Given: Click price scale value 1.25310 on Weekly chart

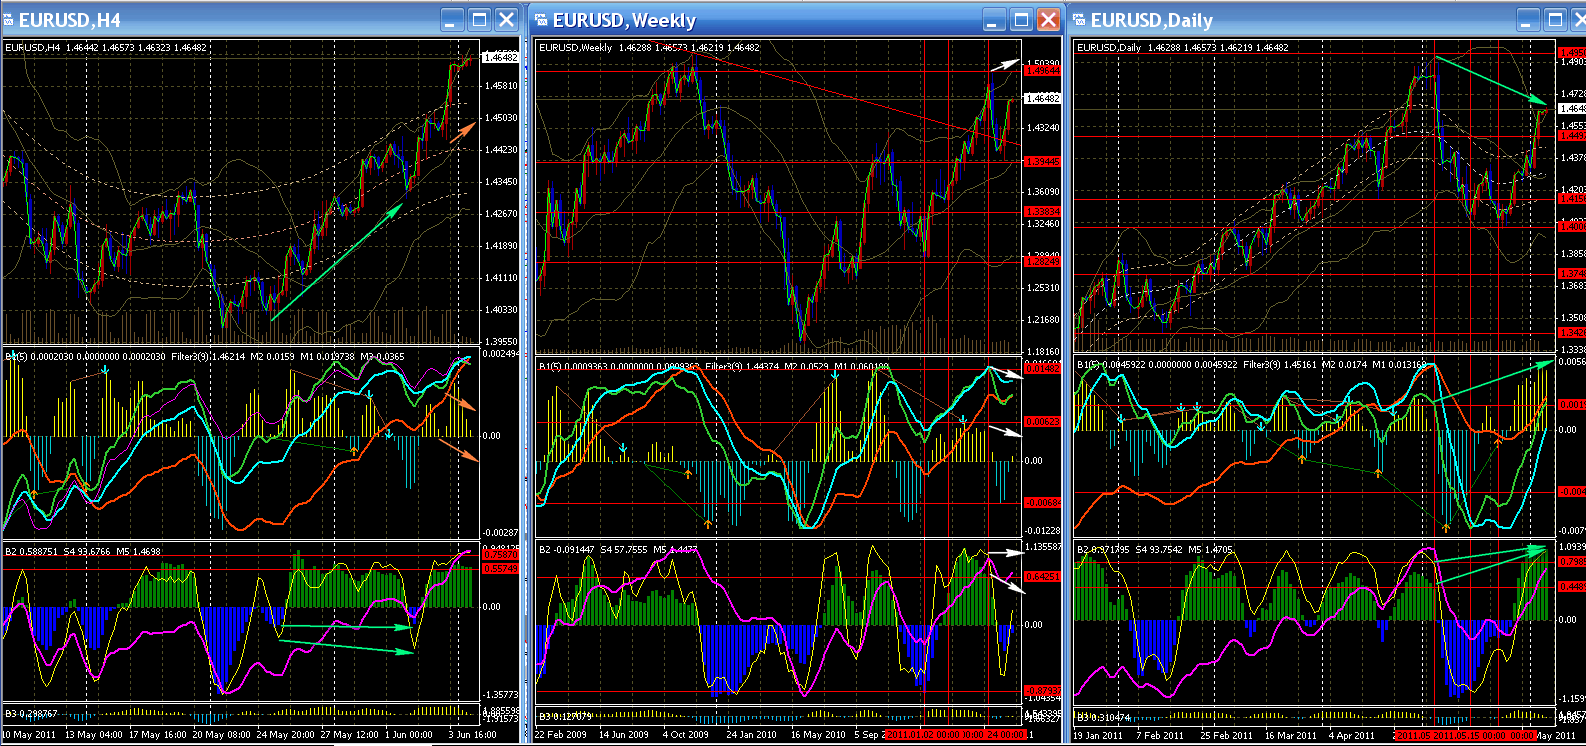Looking at the screenshot, I should click(x=1043, y=288).
